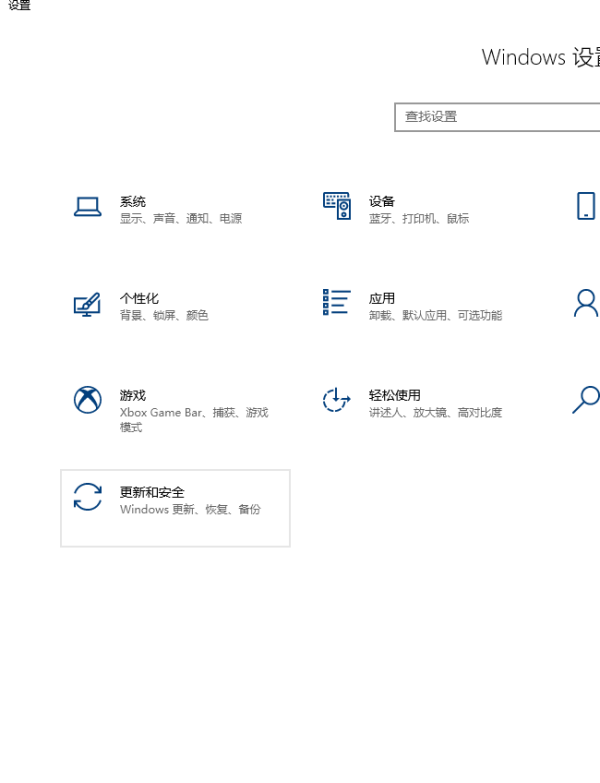Click the laptop icon for 系统
The height and width of the screenshot is (783, 600).
(x=88, y=207)
